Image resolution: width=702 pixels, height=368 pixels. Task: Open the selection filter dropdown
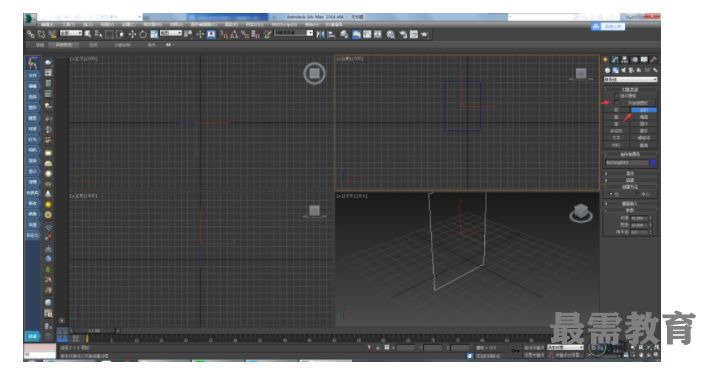click(x=71, y=33)
